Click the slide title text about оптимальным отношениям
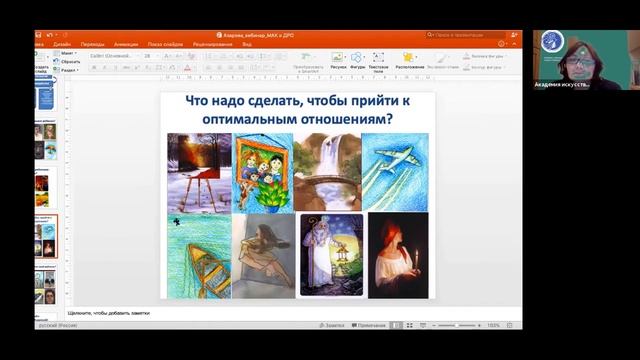Image resolution: width=640 pixels, height=360 pixels. [297, 110]
